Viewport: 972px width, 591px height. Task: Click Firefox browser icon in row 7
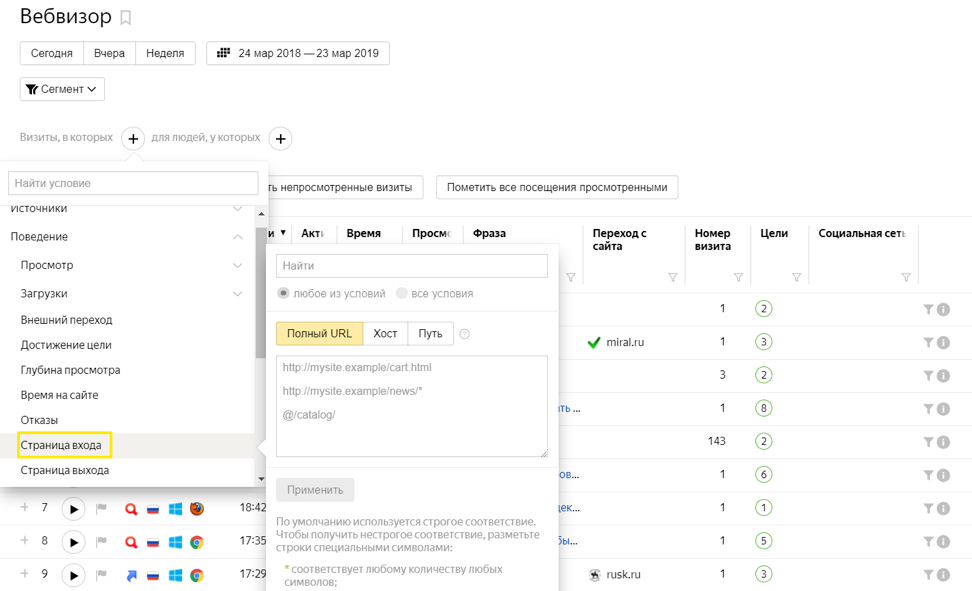click(x=197, y=509)
